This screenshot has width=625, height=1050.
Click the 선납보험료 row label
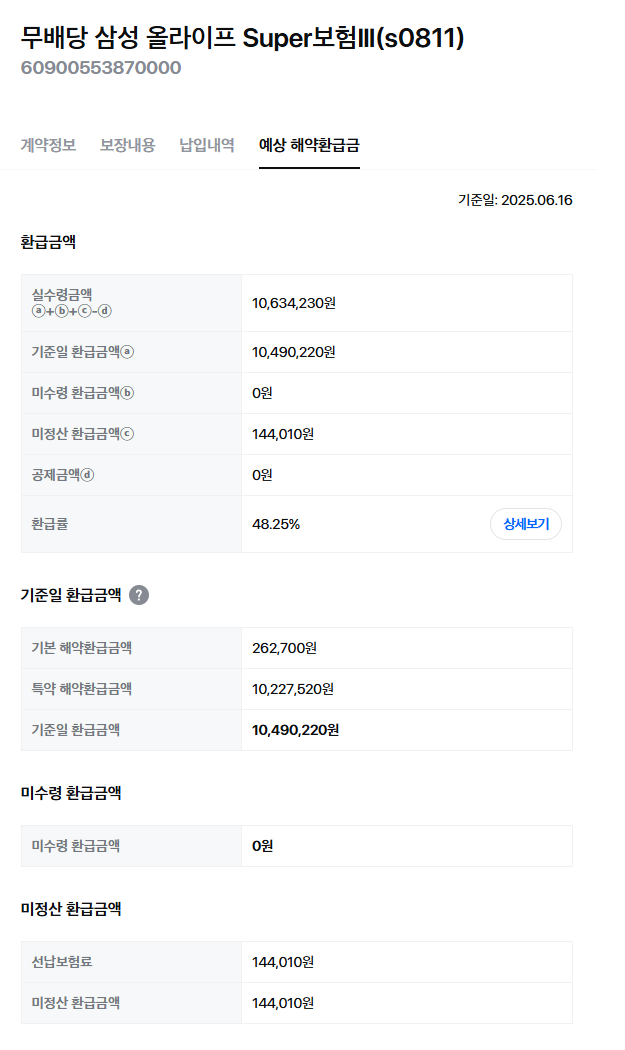pos(62,962)
